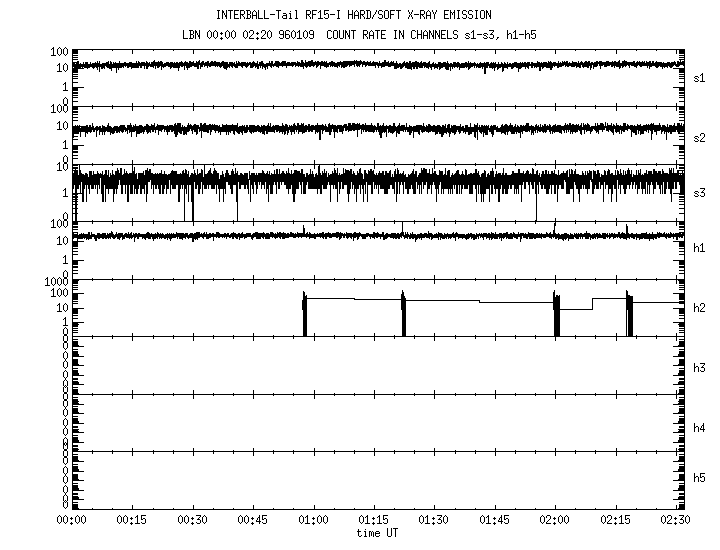Click the s2 channel label
The width and height of the screenshot is (720, 550).
(x=700, y=137)
